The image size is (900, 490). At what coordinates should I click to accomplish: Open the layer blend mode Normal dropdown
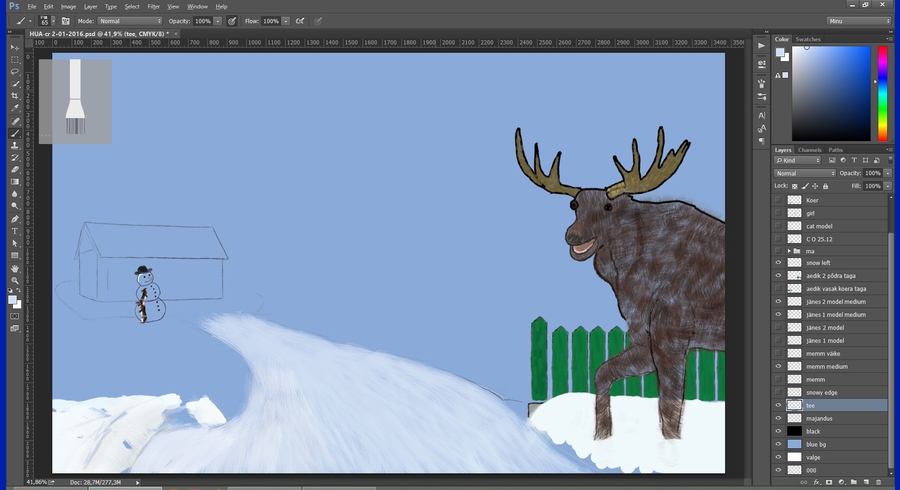[805, 173]
